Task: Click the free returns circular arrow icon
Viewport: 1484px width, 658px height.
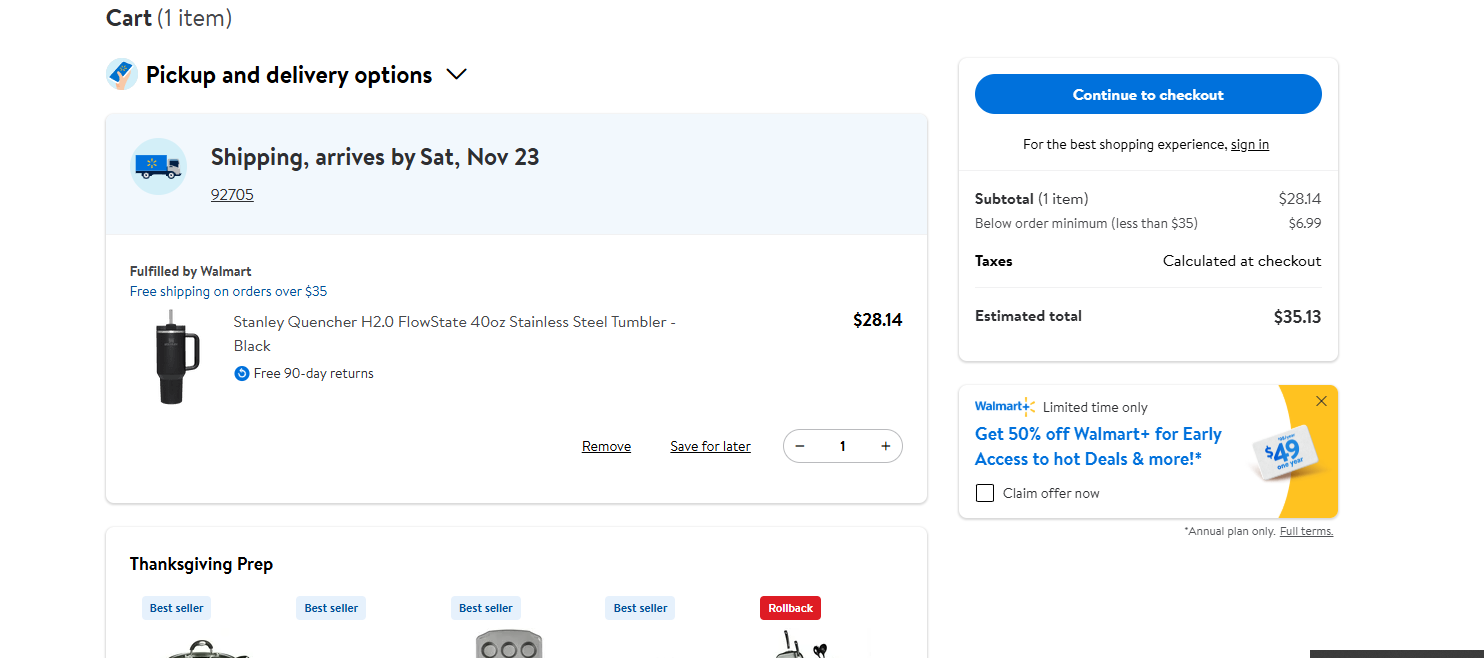Action: (241, 373)
